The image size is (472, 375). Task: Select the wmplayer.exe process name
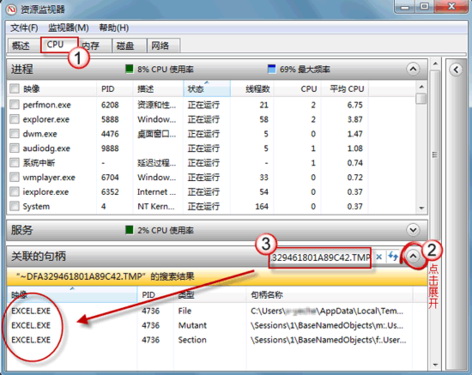(49, 177)
